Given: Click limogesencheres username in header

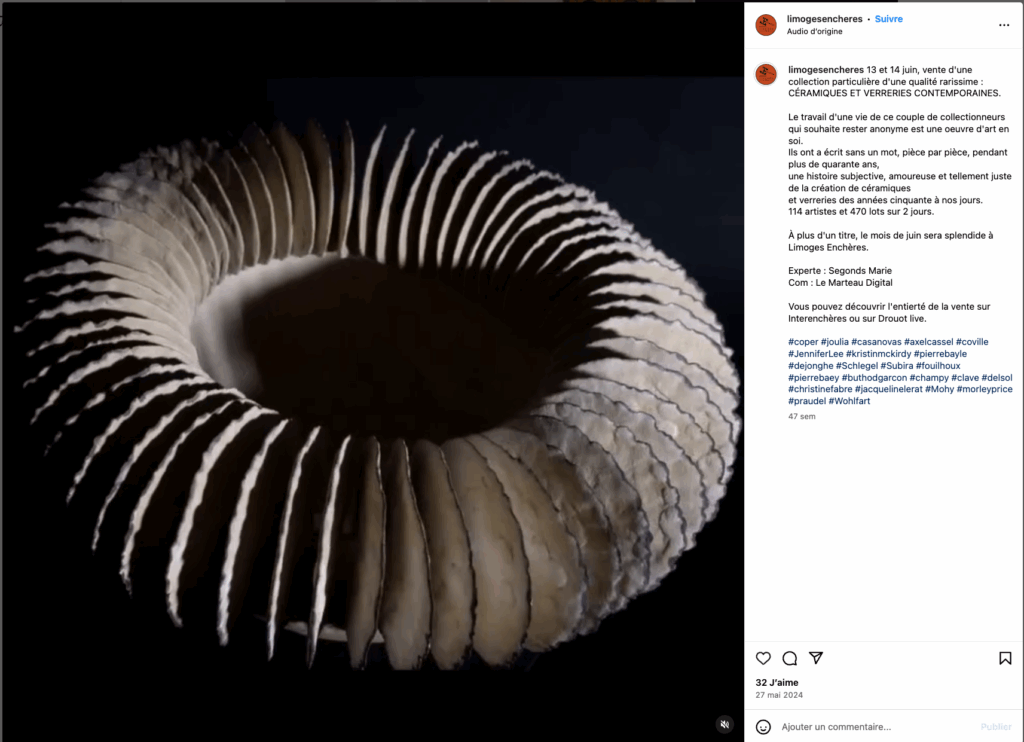Looking at the screenshot, I should pos(825,19).
